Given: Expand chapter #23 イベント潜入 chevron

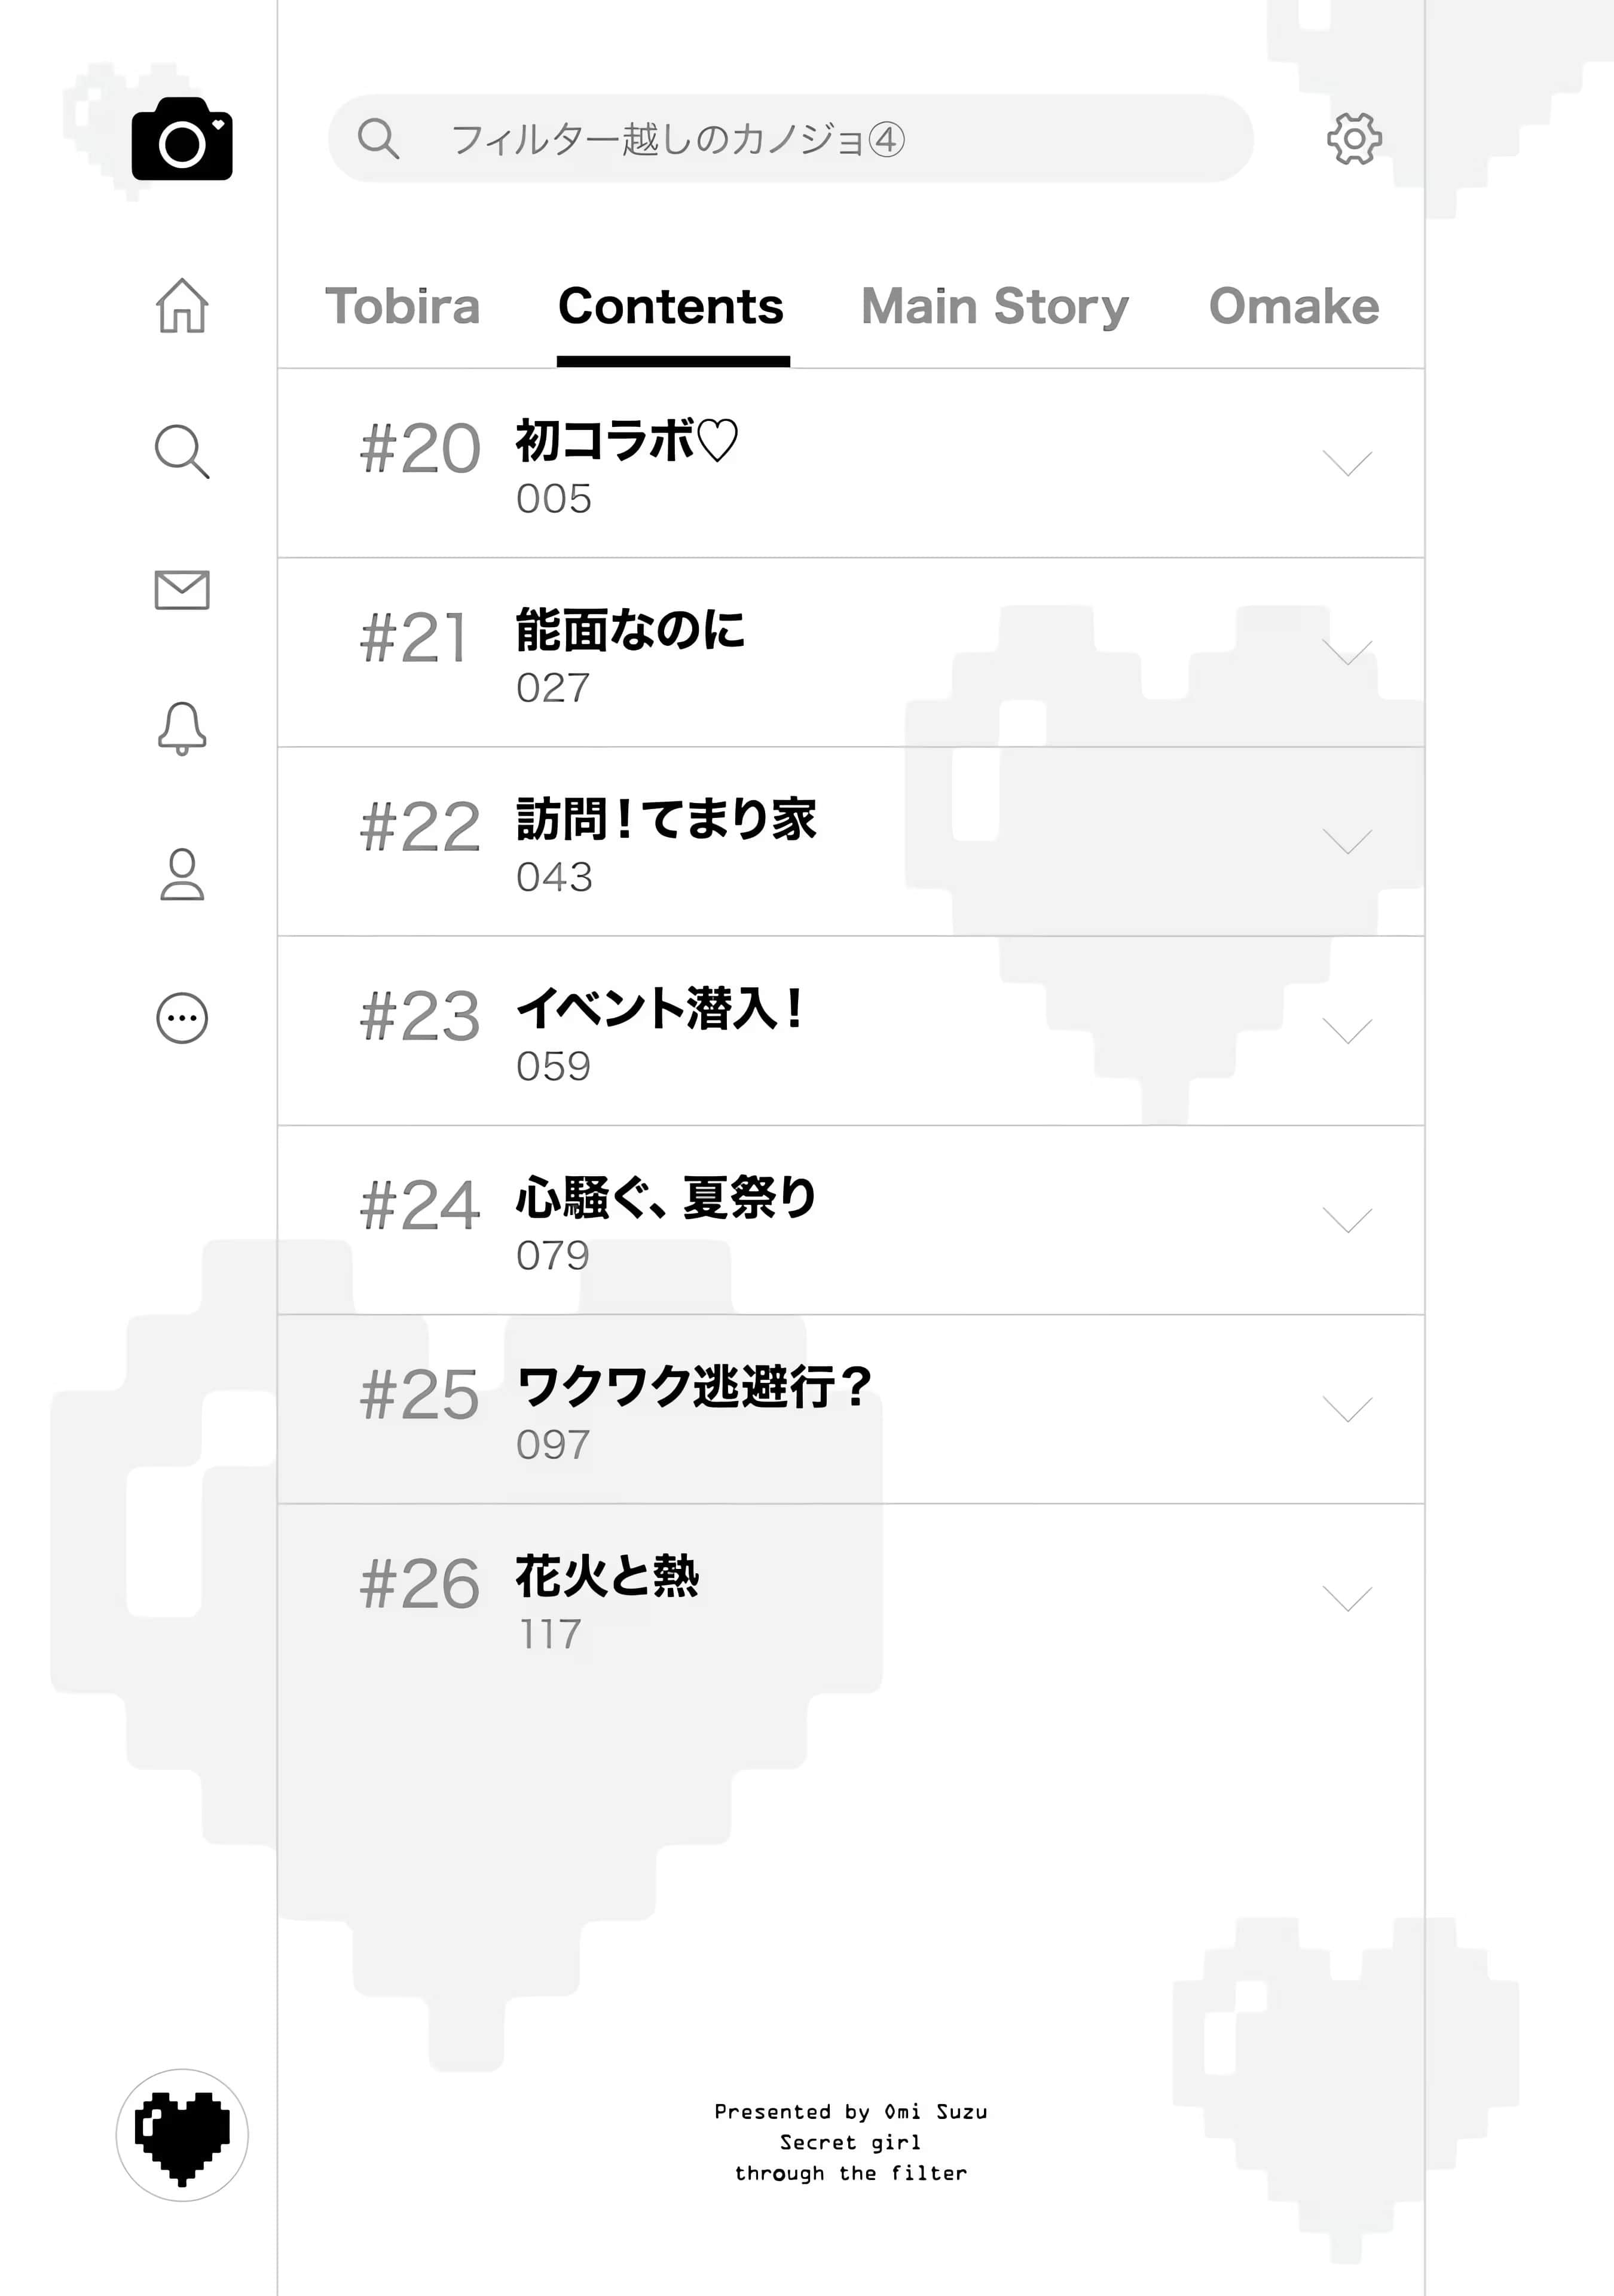Looking at the screenshot, I should pos(1346,1031).
